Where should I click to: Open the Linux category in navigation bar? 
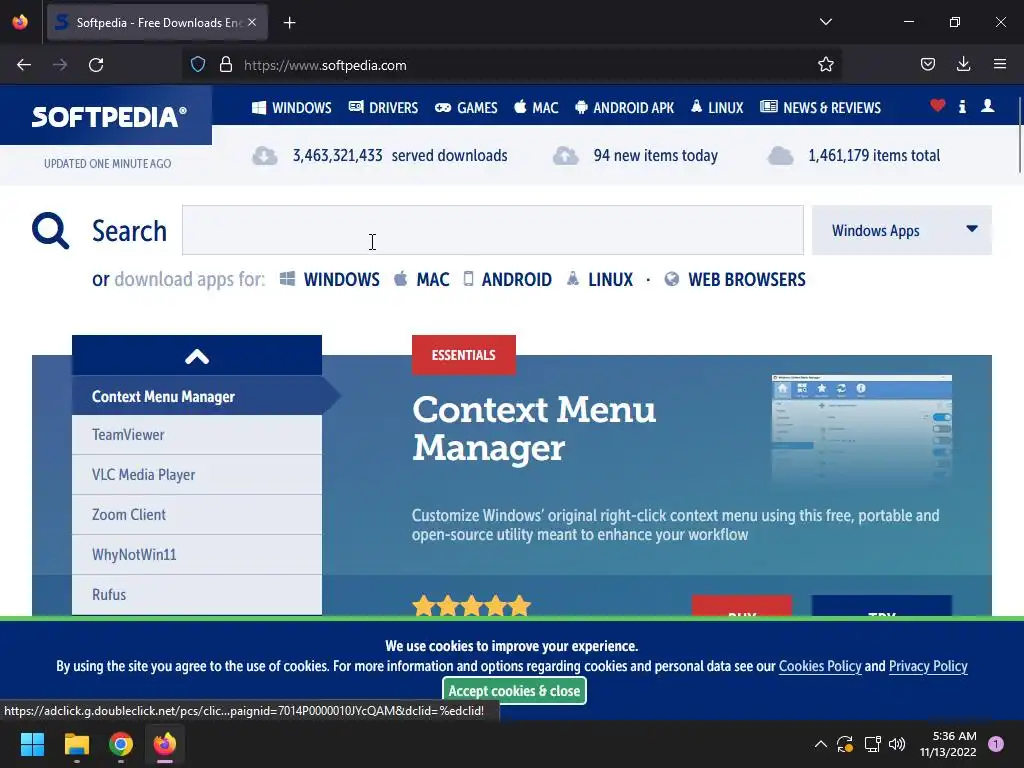[717, 108]
